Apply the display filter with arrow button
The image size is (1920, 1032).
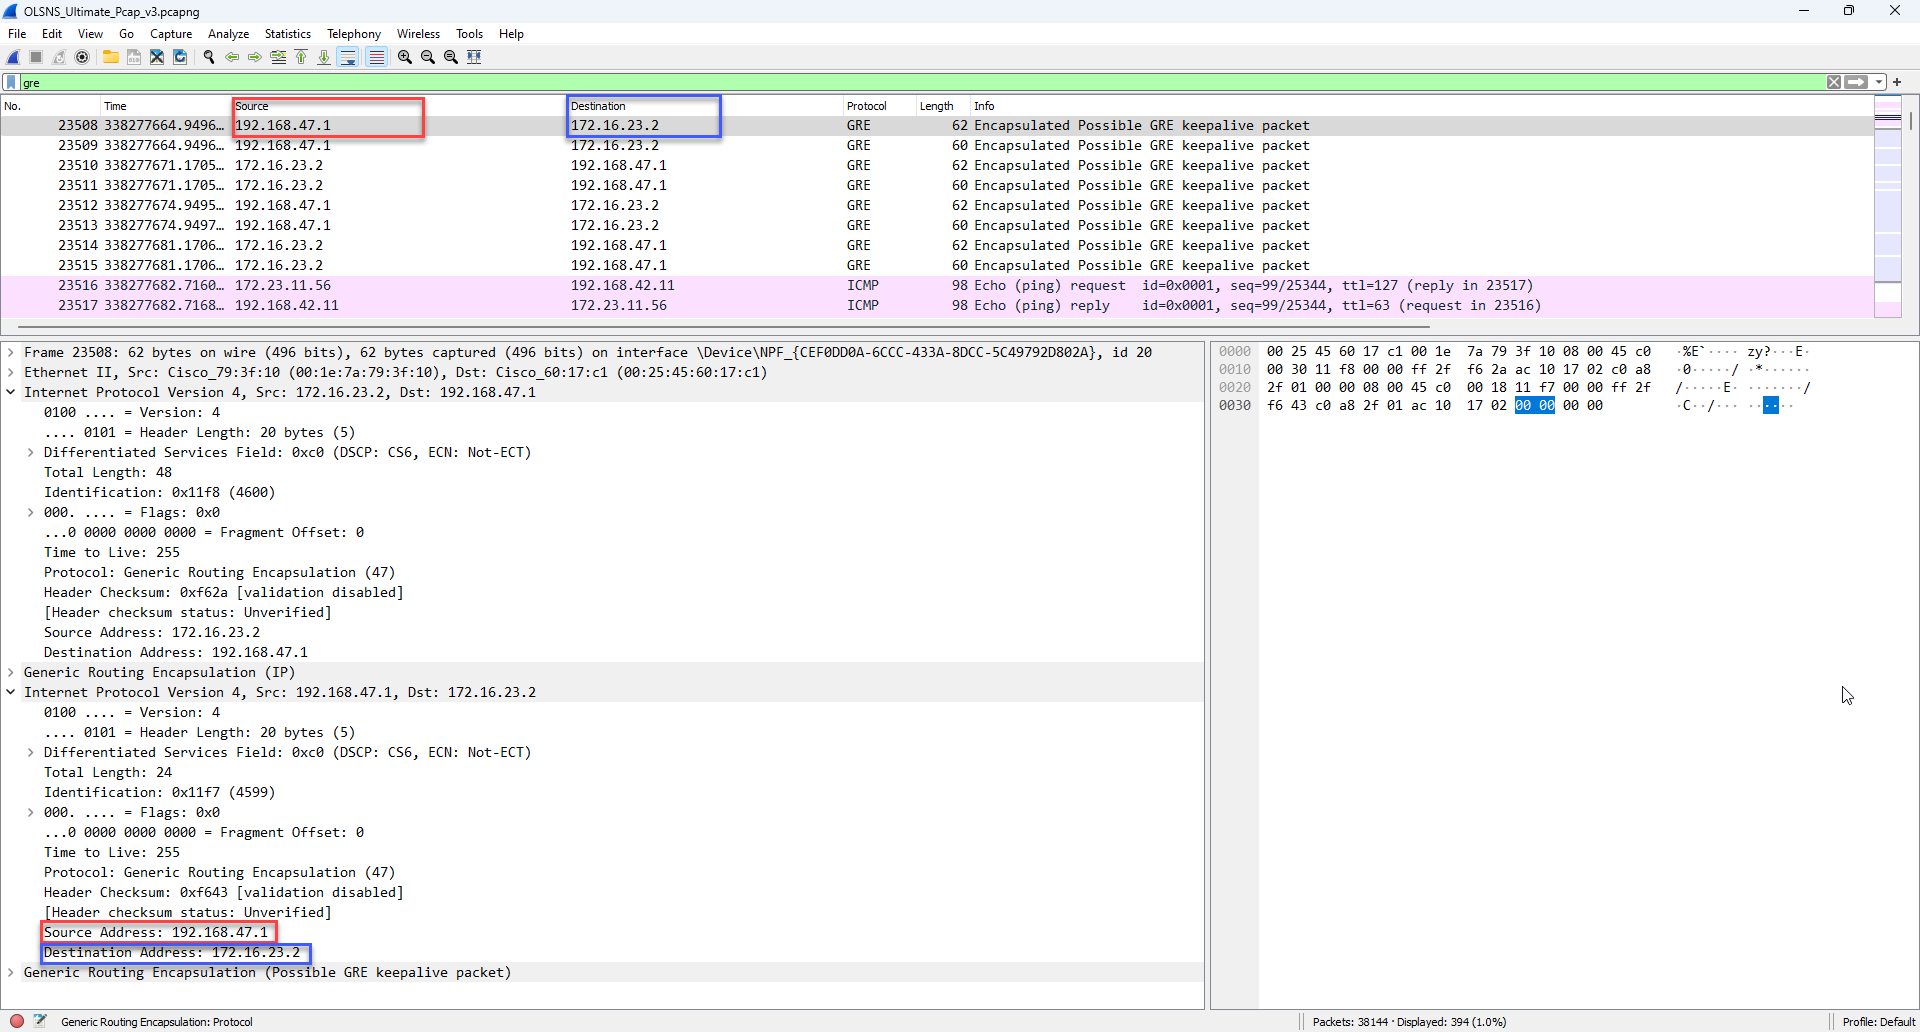[1856, 82]
